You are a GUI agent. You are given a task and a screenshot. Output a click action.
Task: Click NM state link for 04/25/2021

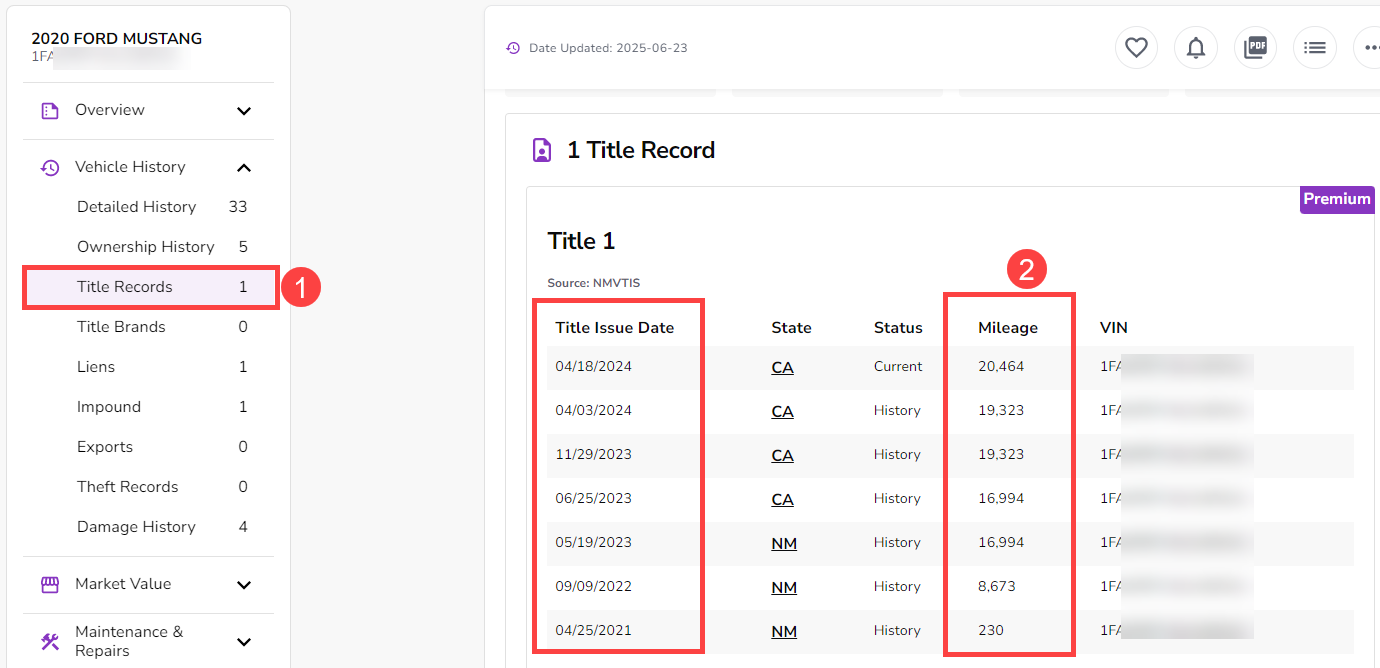(x=784, y=631)
